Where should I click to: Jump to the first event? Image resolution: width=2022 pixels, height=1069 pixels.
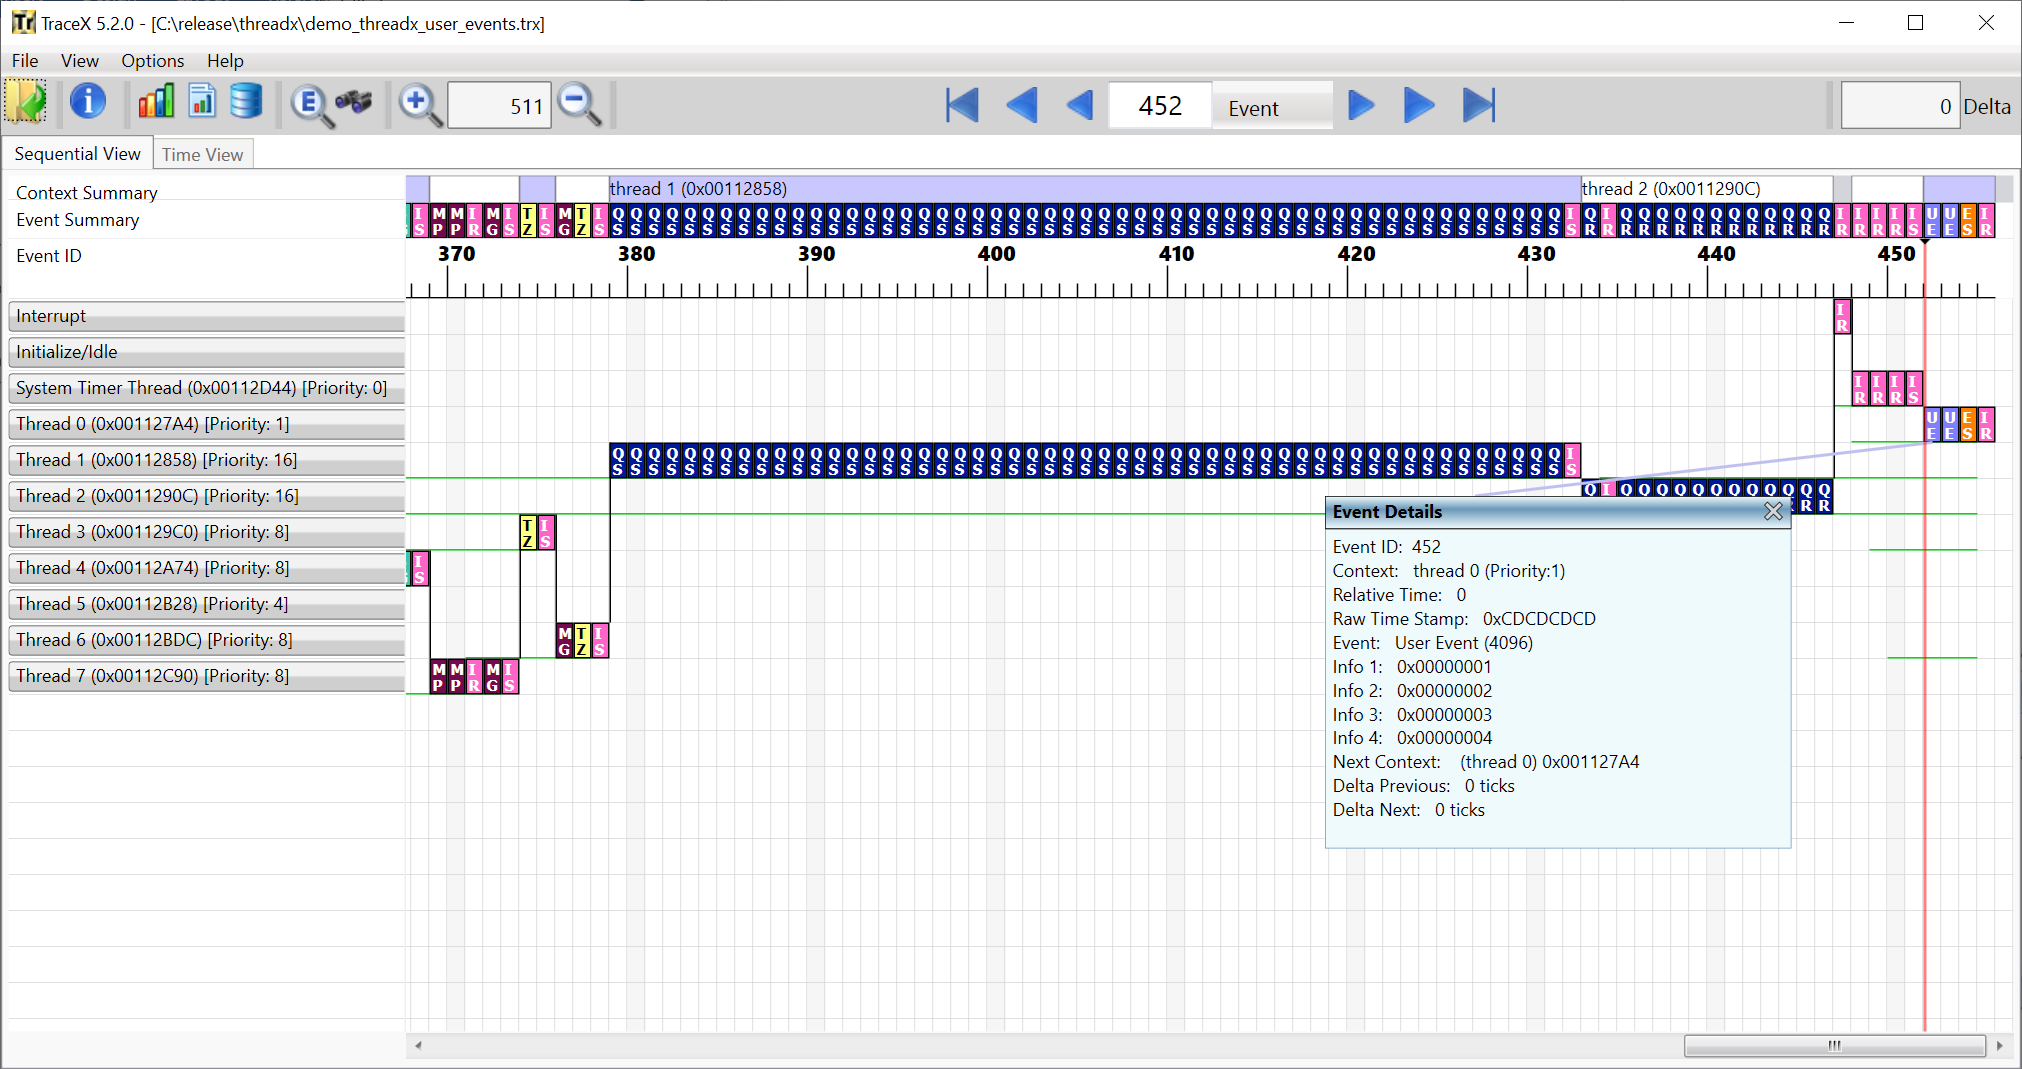[x=960, y=104]
